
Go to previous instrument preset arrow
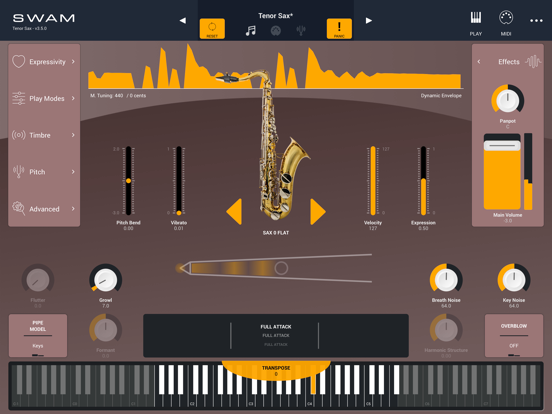pos(183,20)
